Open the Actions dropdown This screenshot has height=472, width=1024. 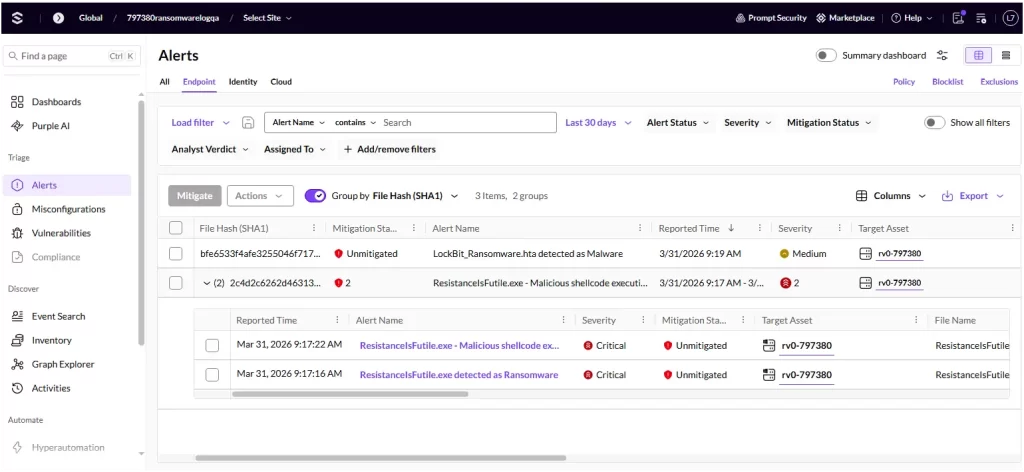[x=260, y=196]
